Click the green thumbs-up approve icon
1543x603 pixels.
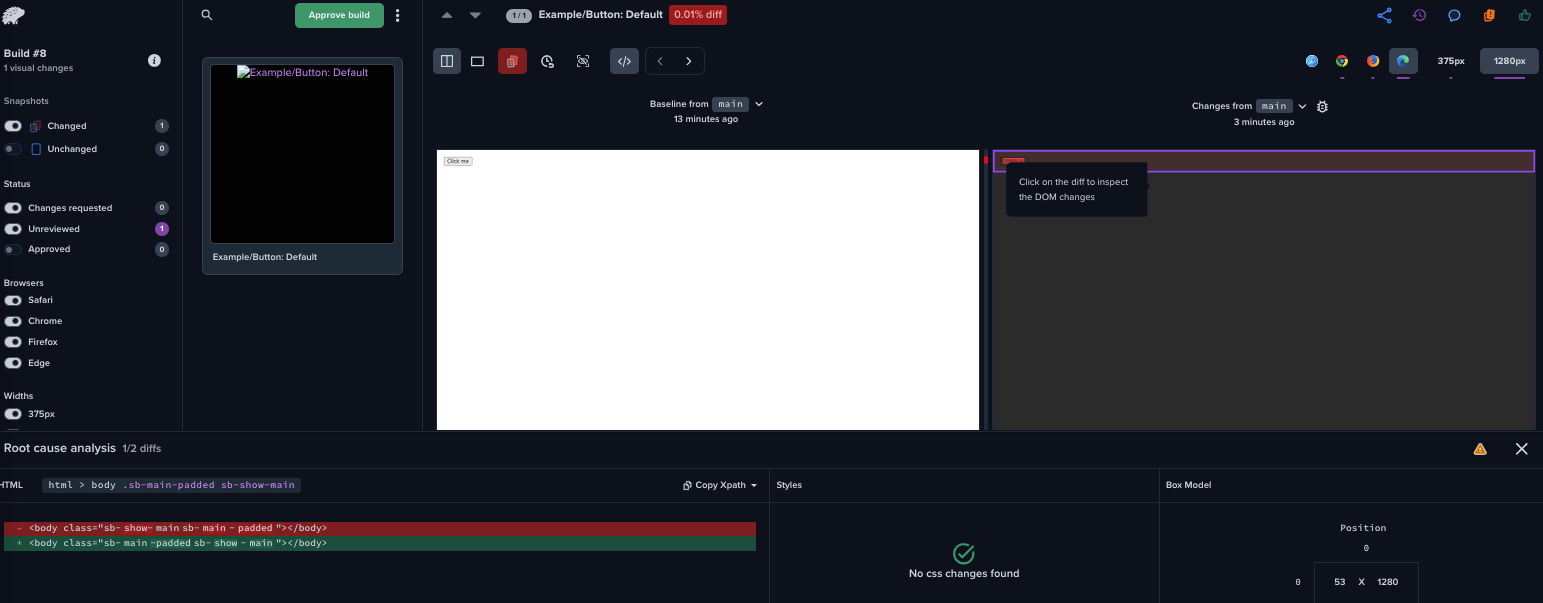click(x=1524, y=15)
